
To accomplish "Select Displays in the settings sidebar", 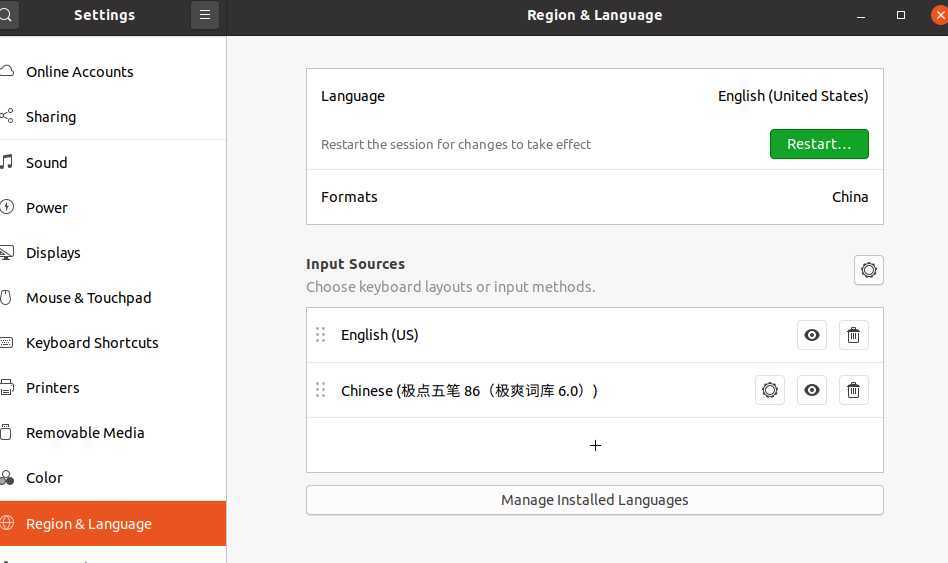I will pos(53,253).
